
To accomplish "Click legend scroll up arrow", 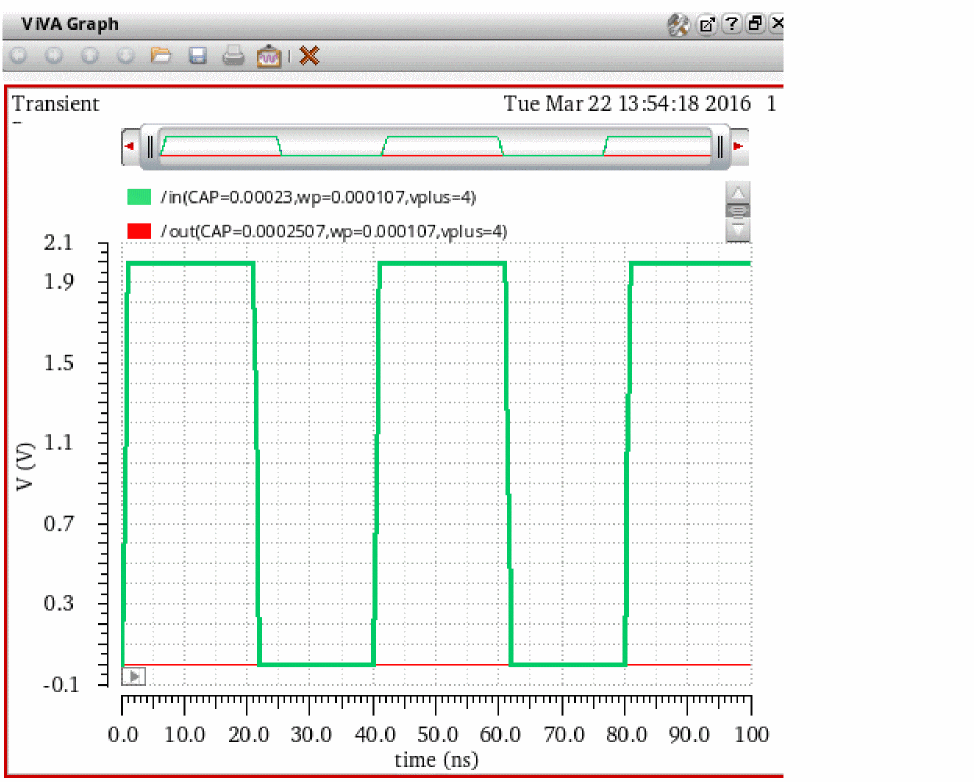I will 738,192.
